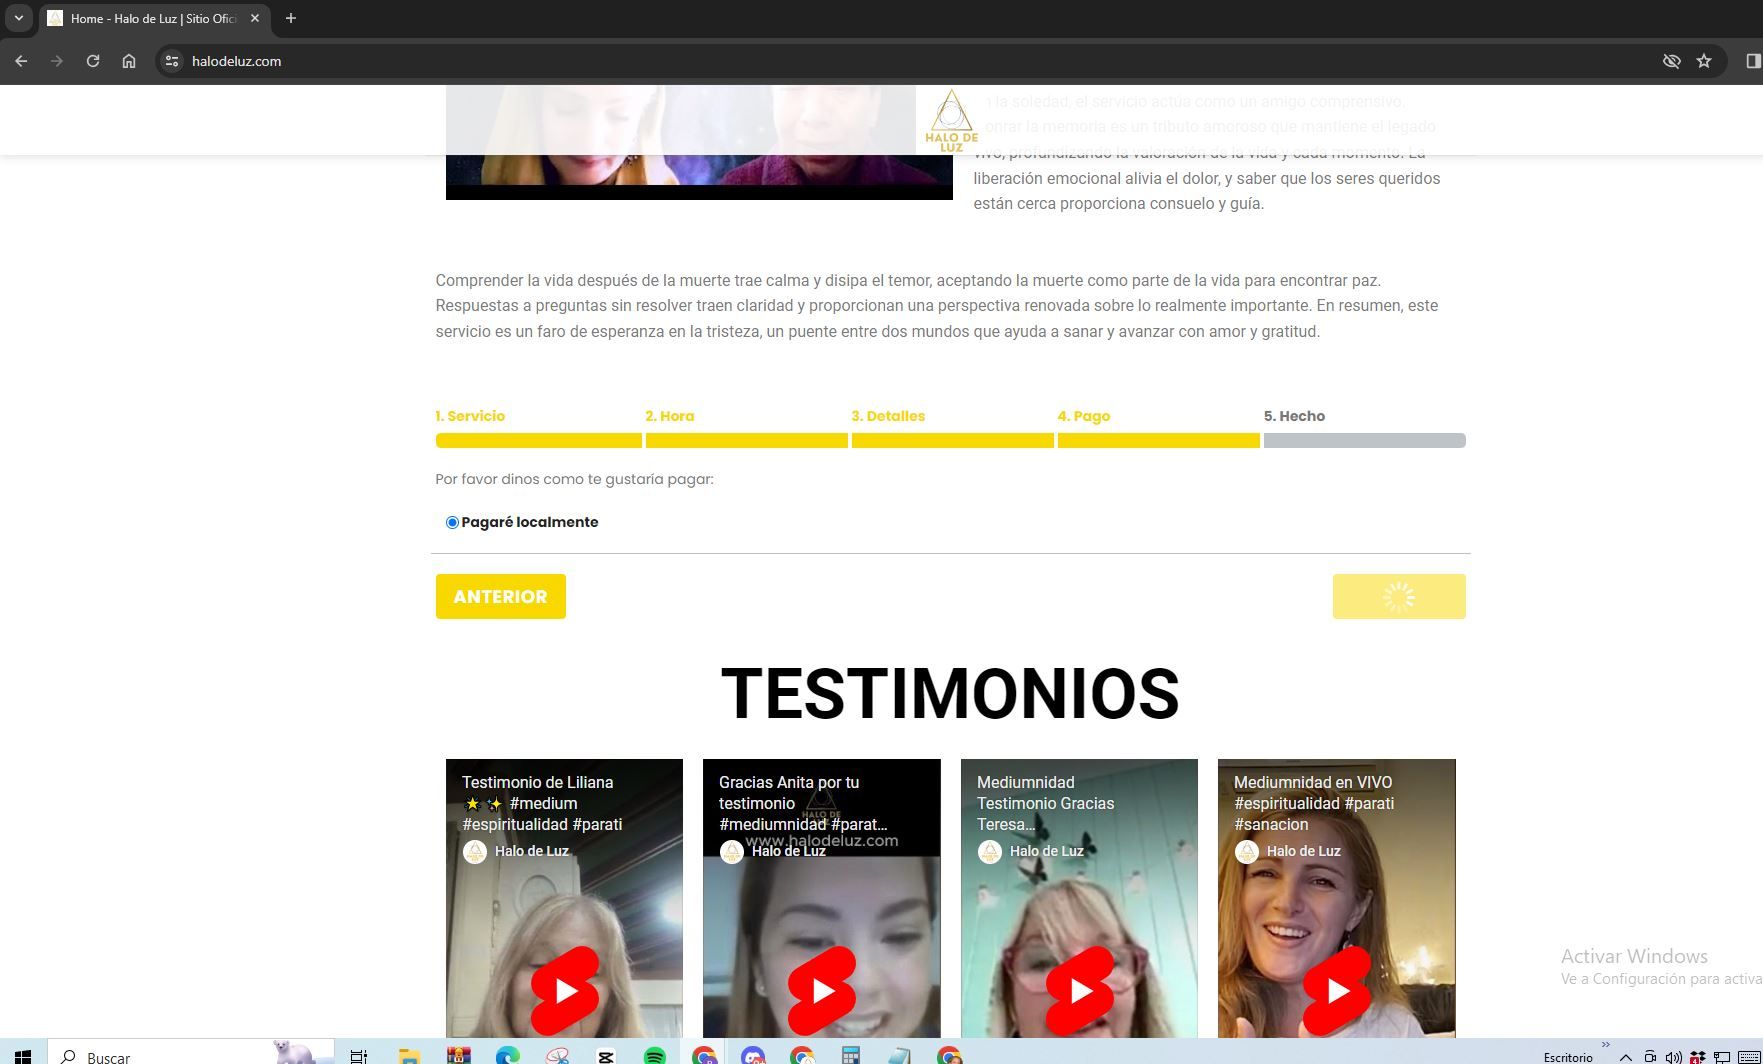Reload the halodeluz.com page
Image resolution: width=1763 pixels, height=1064 pixels.
coord(93,61)
